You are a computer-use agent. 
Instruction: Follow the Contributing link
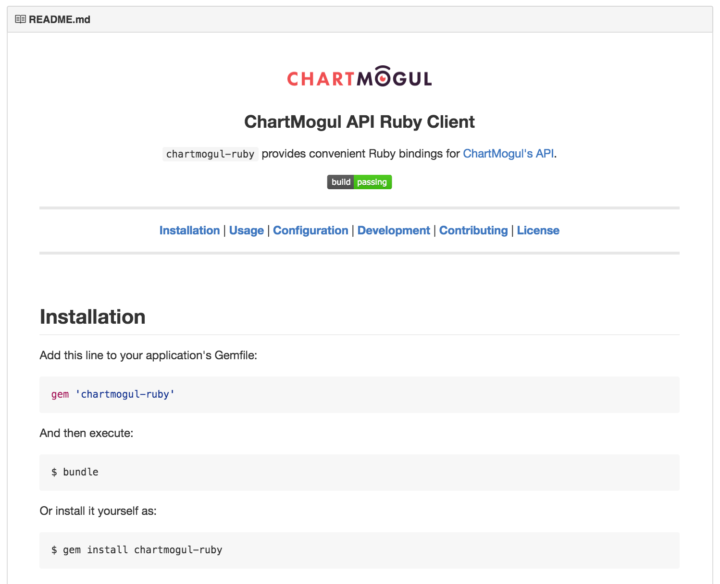(x=473, y=230)
